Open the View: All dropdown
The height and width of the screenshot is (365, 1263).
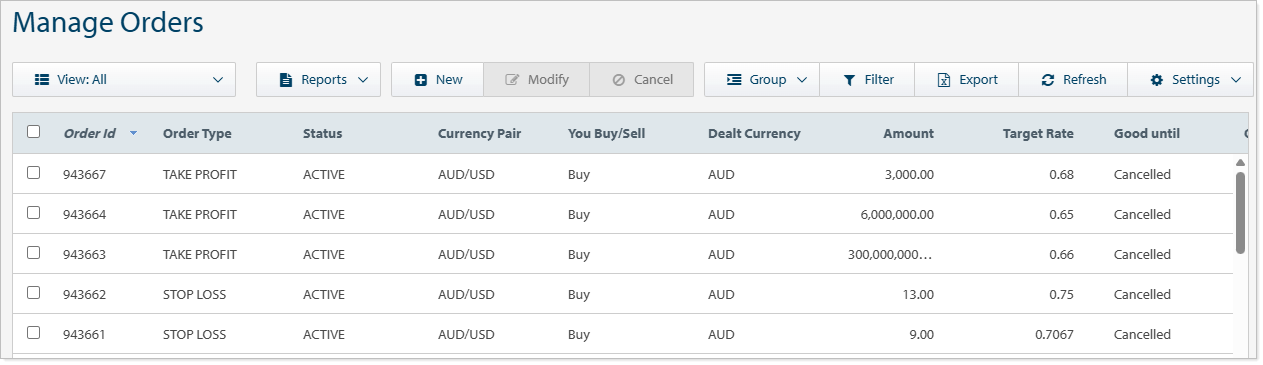124,80
